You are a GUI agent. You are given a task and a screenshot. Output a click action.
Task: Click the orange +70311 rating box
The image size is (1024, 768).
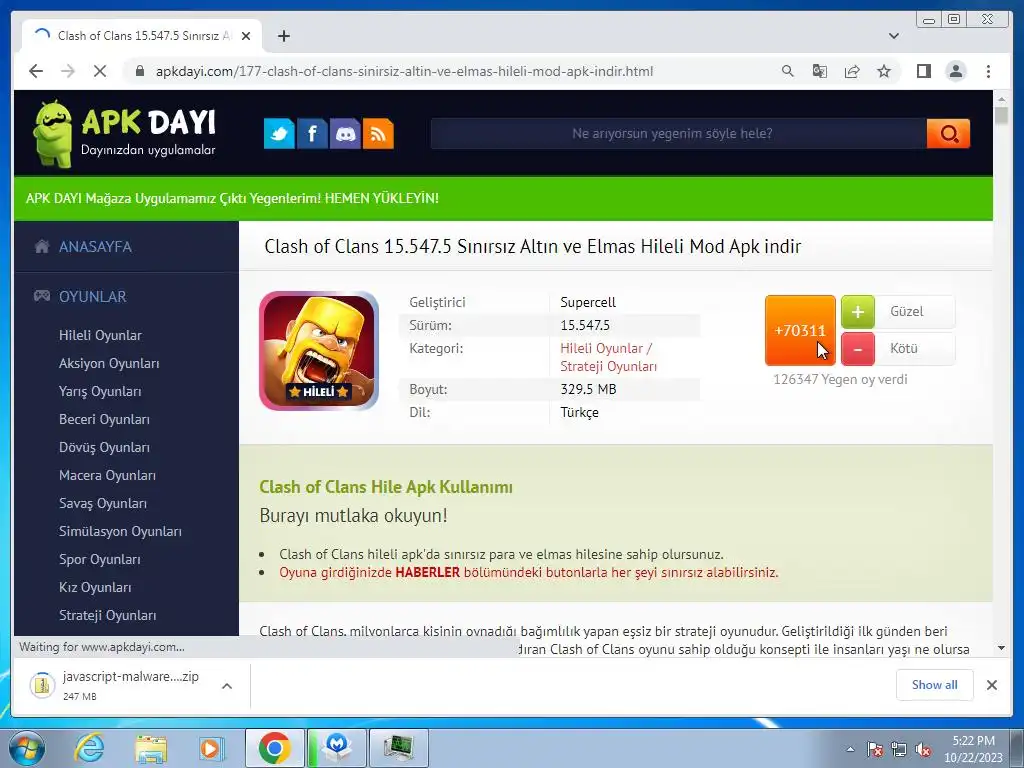point(800,330)
